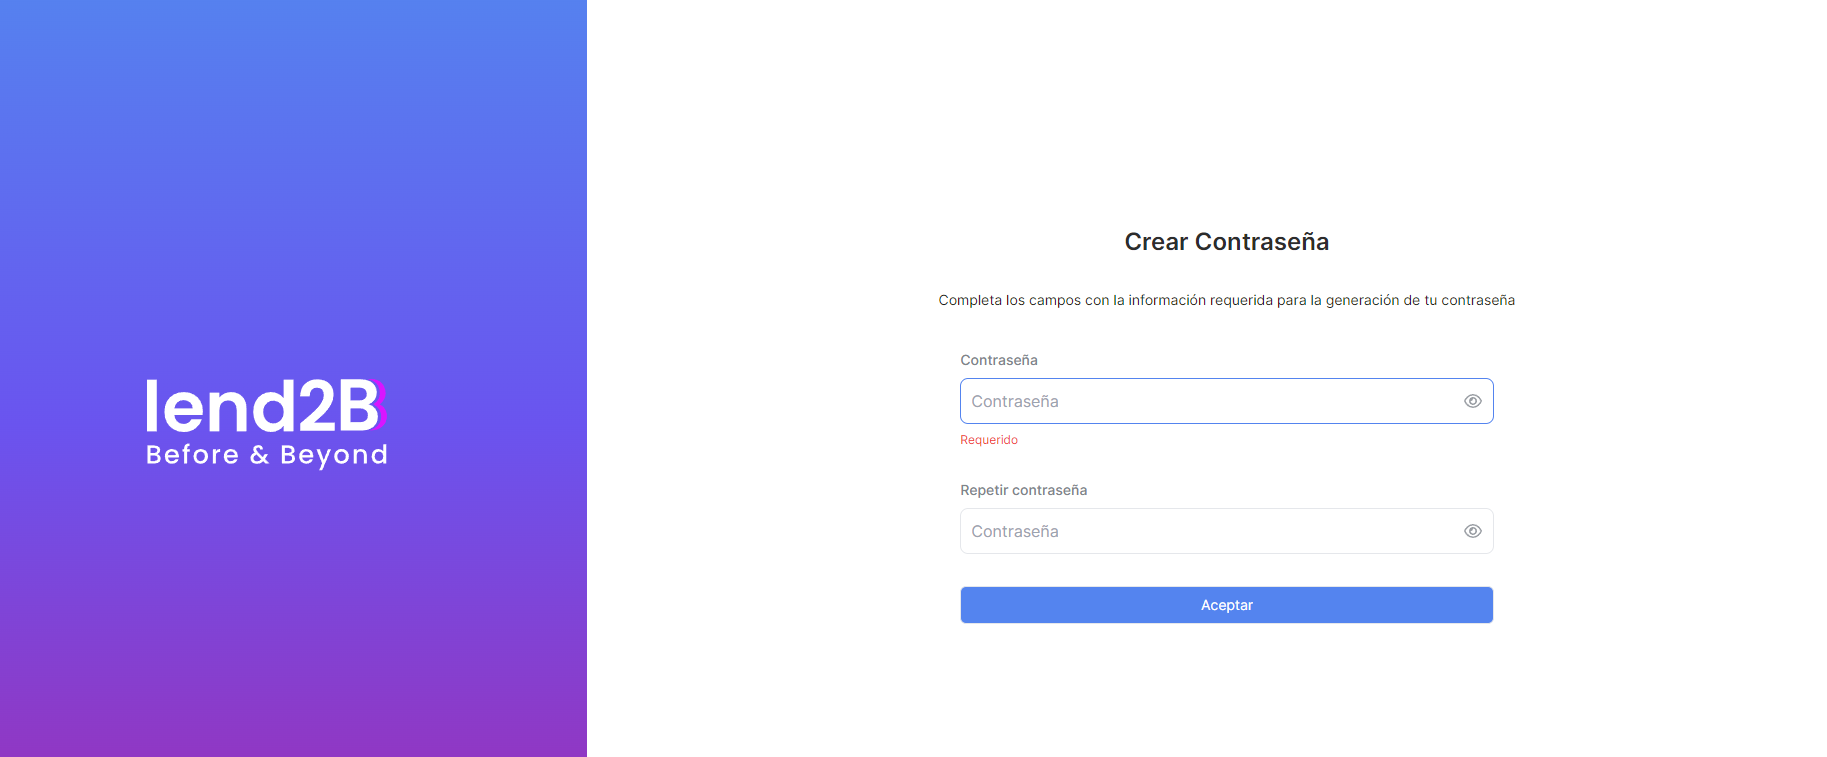Click the lend2B logo
This screenshot has height=757, width=1827.
266,421
